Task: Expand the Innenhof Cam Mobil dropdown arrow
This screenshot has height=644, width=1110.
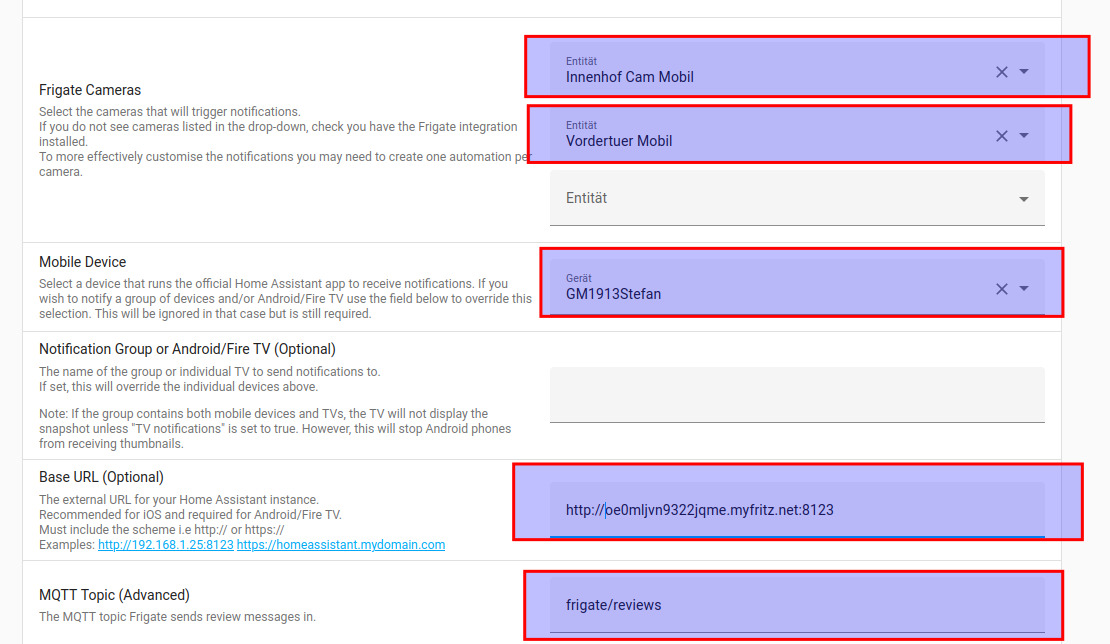Action: tap(1024, 72)
